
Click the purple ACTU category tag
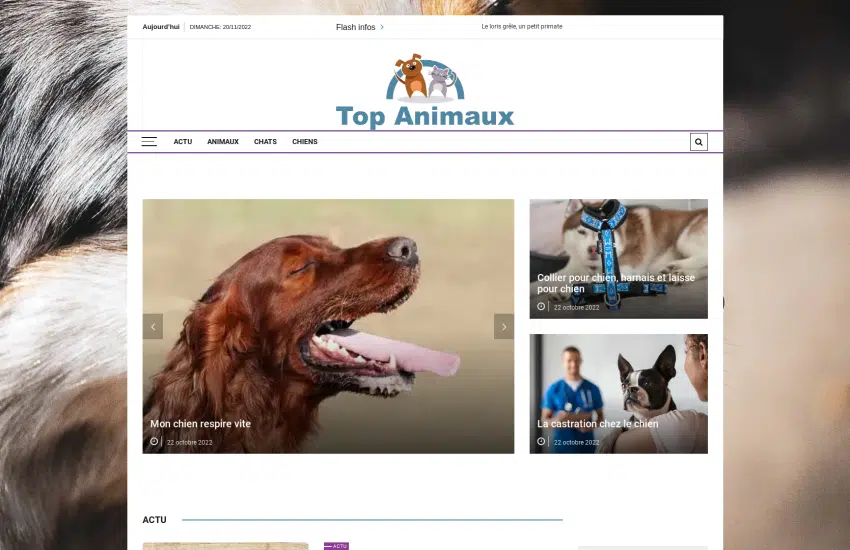tap(336, 546)
